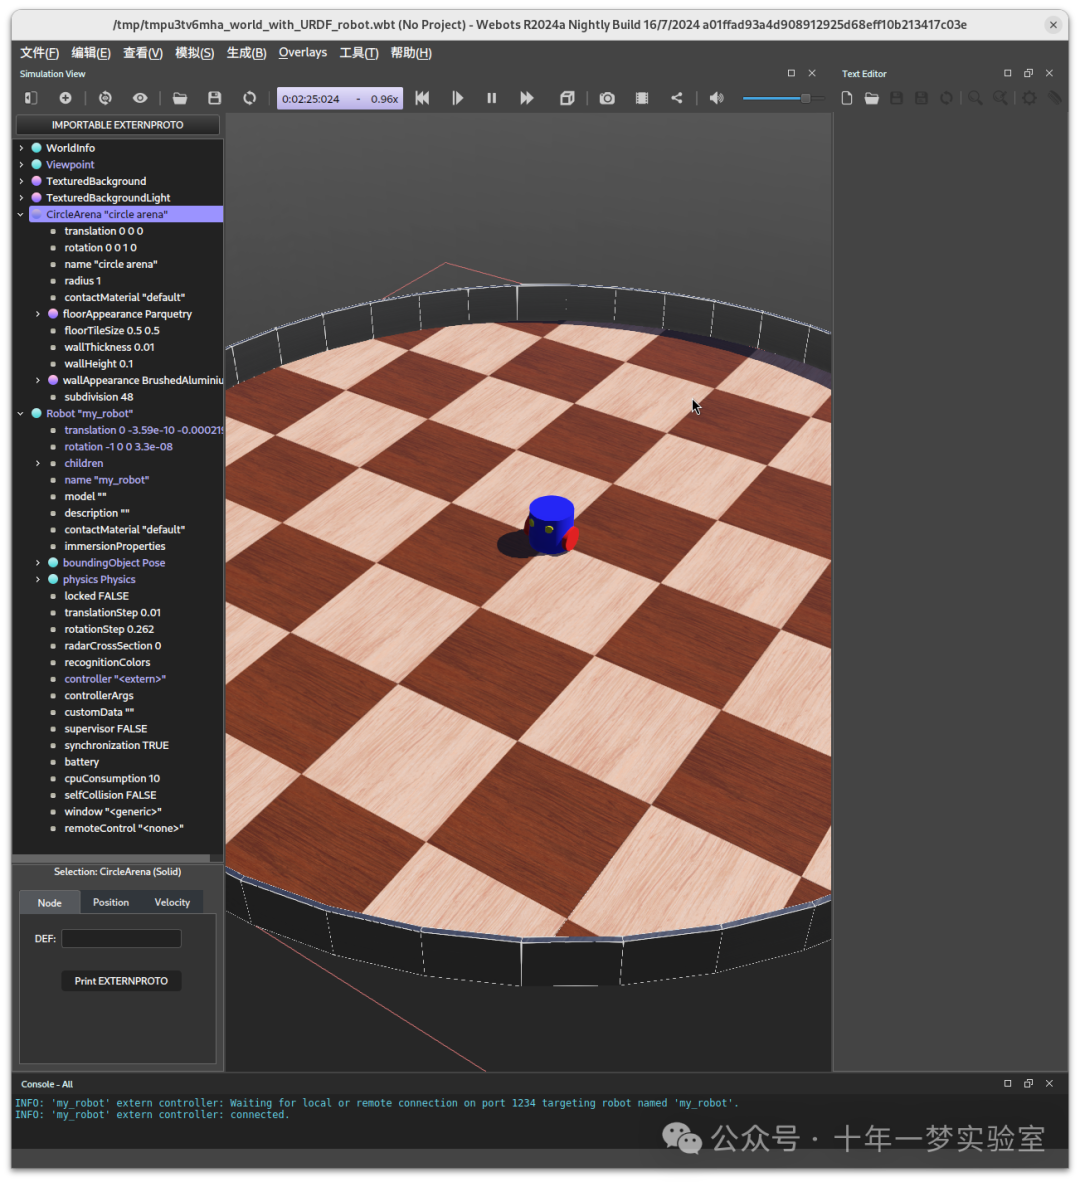This screenshot has width=1080, height=1182.
Task: Open the Overlays menu
Action: [x=303, y=53]
